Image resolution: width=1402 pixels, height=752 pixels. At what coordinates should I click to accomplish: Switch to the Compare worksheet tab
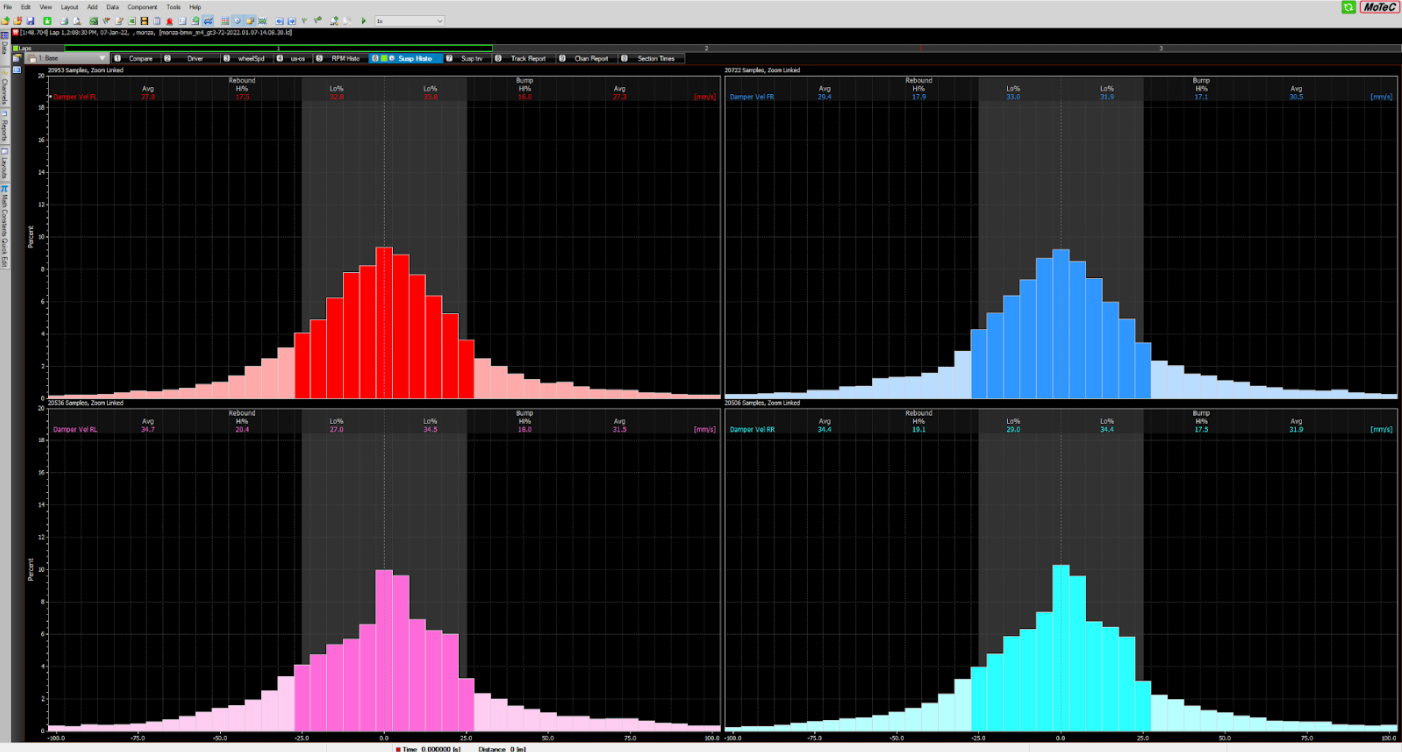click(136, 58)
